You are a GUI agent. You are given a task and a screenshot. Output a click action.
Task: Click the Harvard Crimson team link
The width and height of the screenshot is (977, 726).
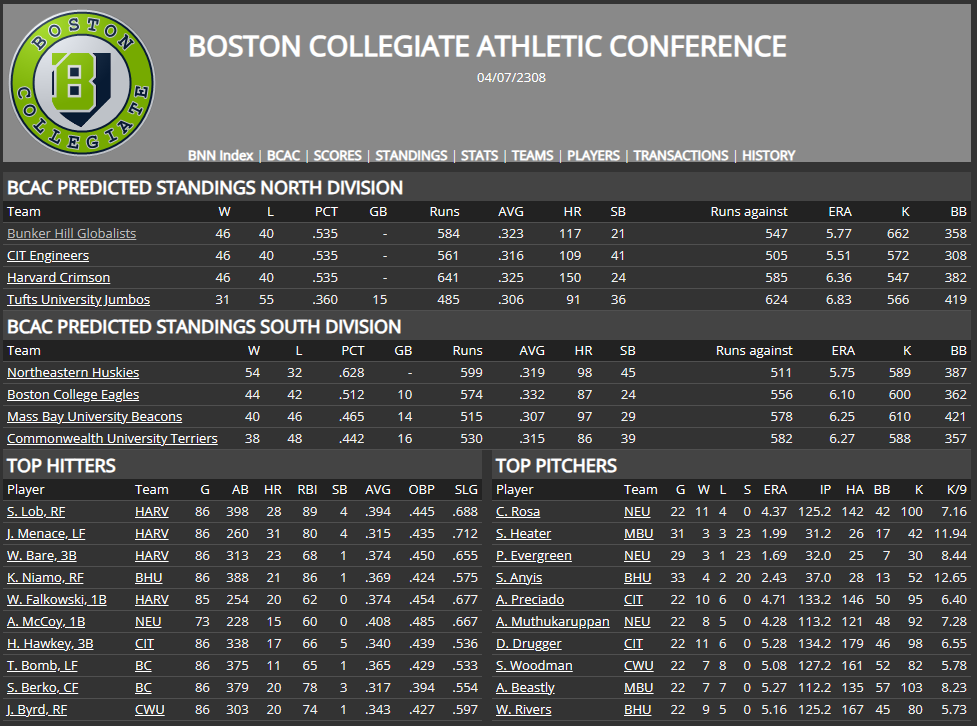pyautogui.click(x=58, y=277)
